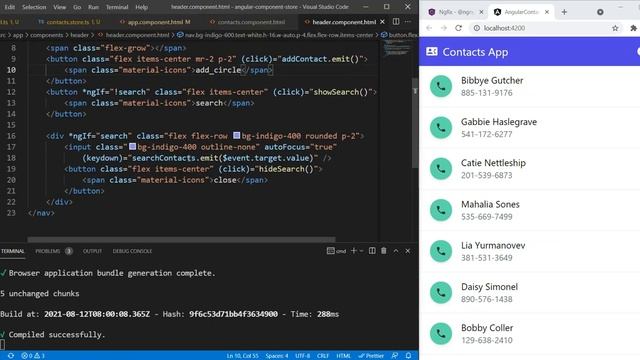Click the cmd terminal shell label
The height and width of the screenshot is (360, 640).
point(336,251)
